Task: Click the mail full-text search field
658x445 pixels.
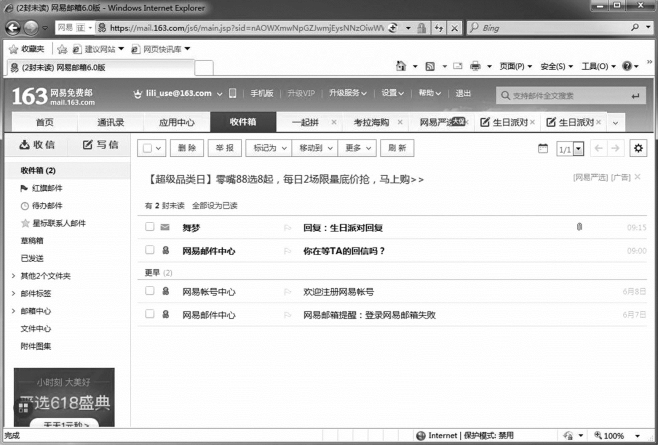Action: click(571, 96)
